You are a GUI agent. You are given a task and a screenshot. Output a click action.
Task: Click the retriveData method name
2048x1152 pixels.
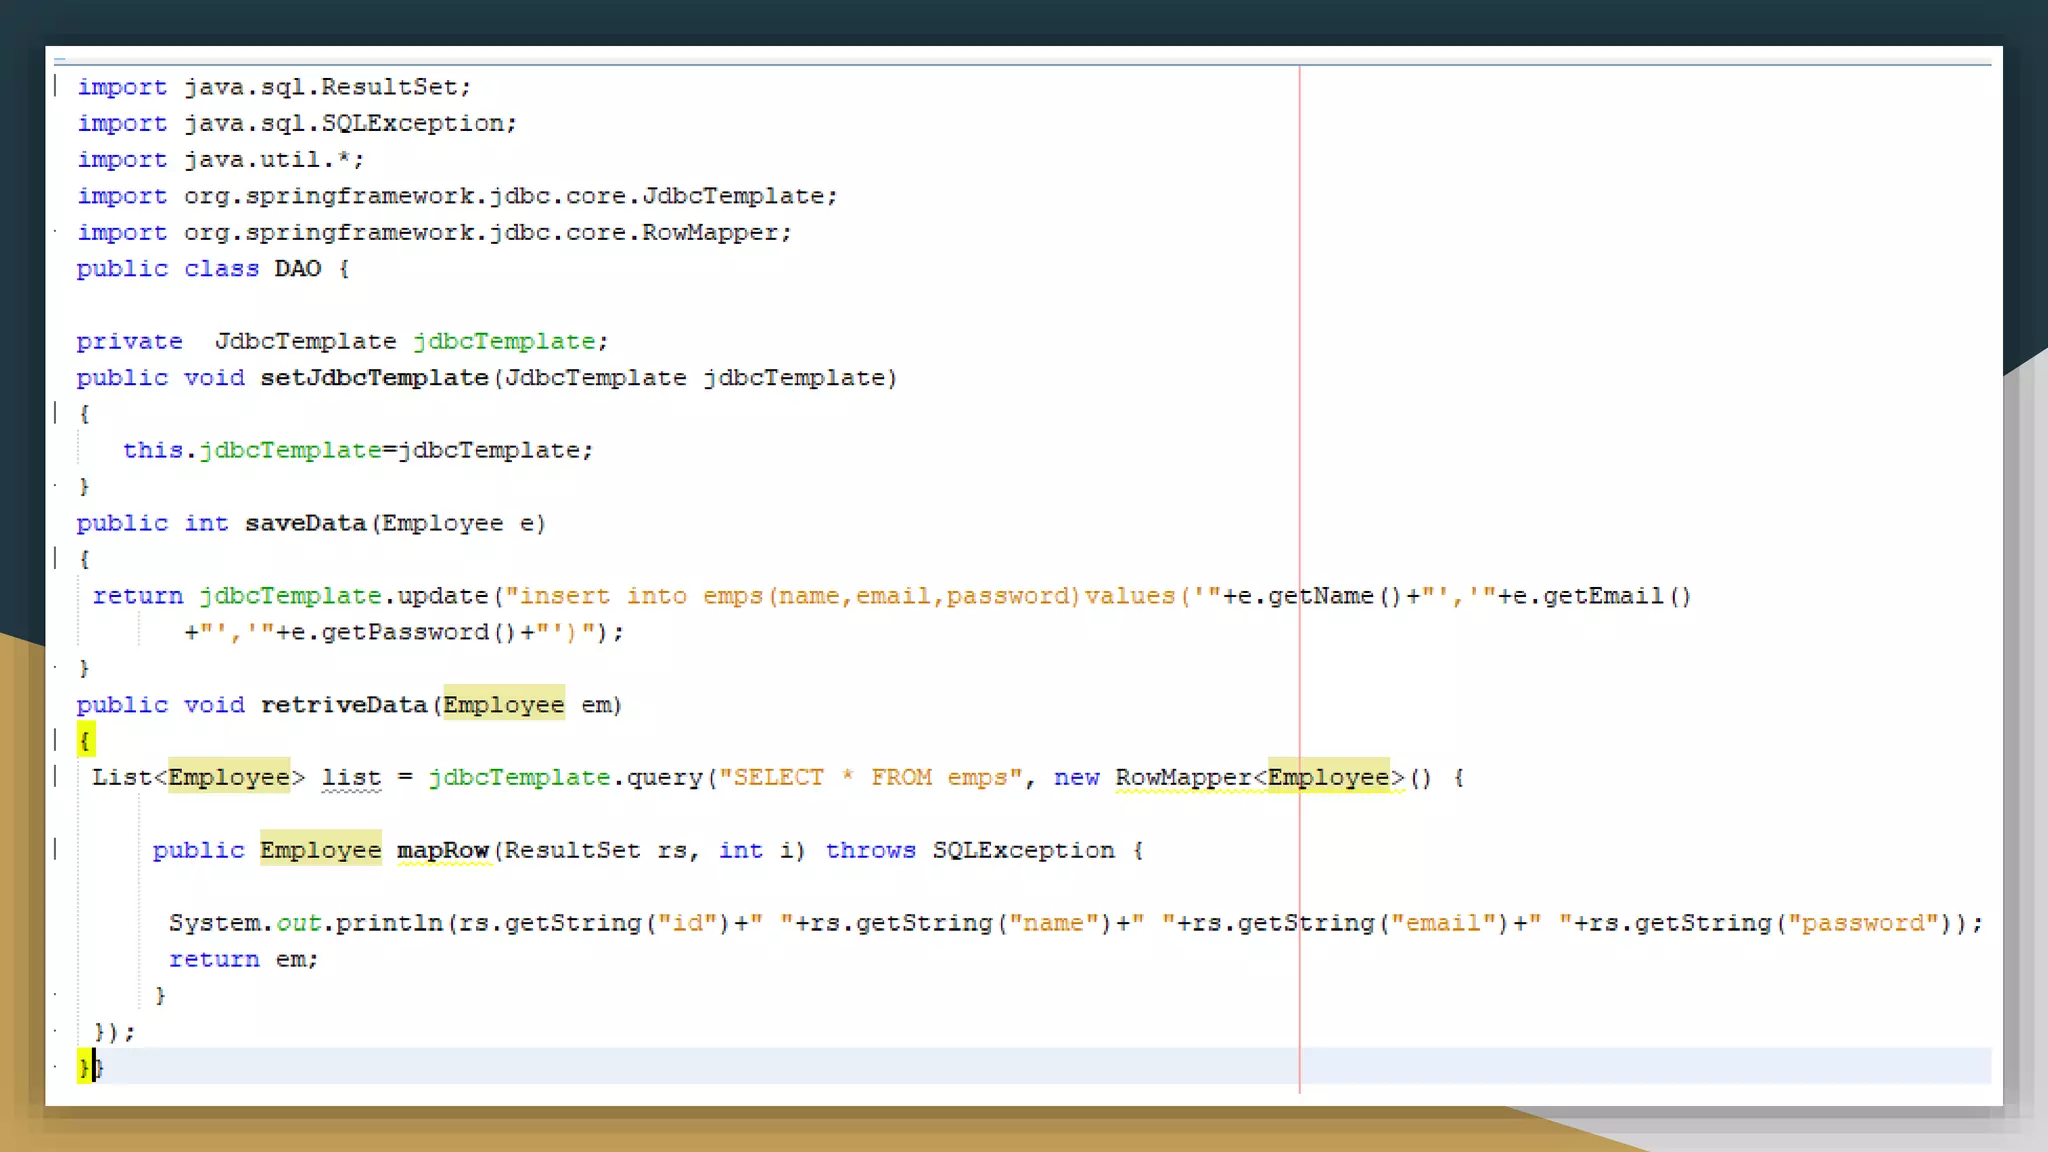click(344, 705)
